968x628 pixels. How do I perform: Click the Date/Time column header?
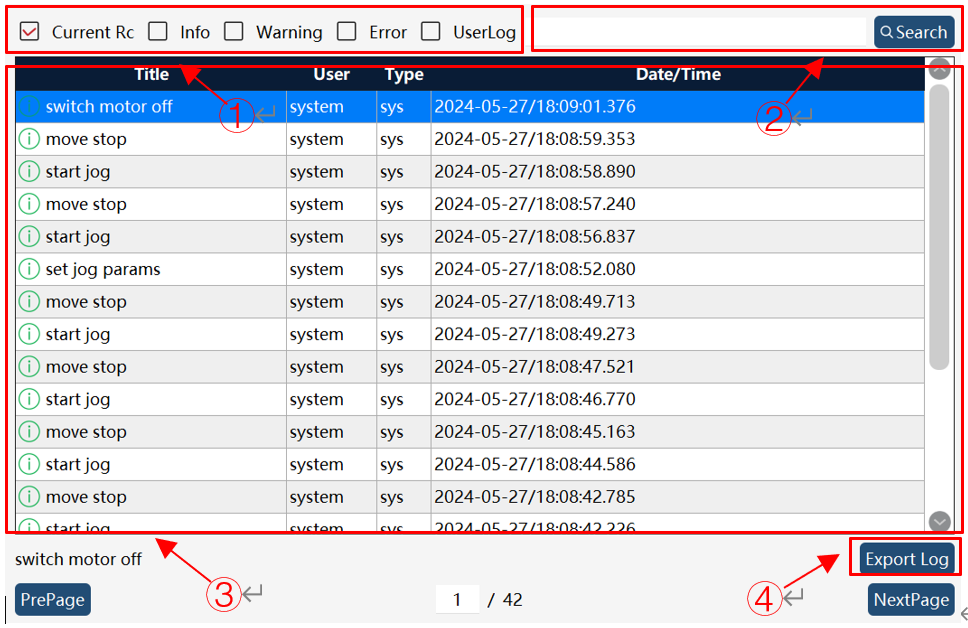678,74
